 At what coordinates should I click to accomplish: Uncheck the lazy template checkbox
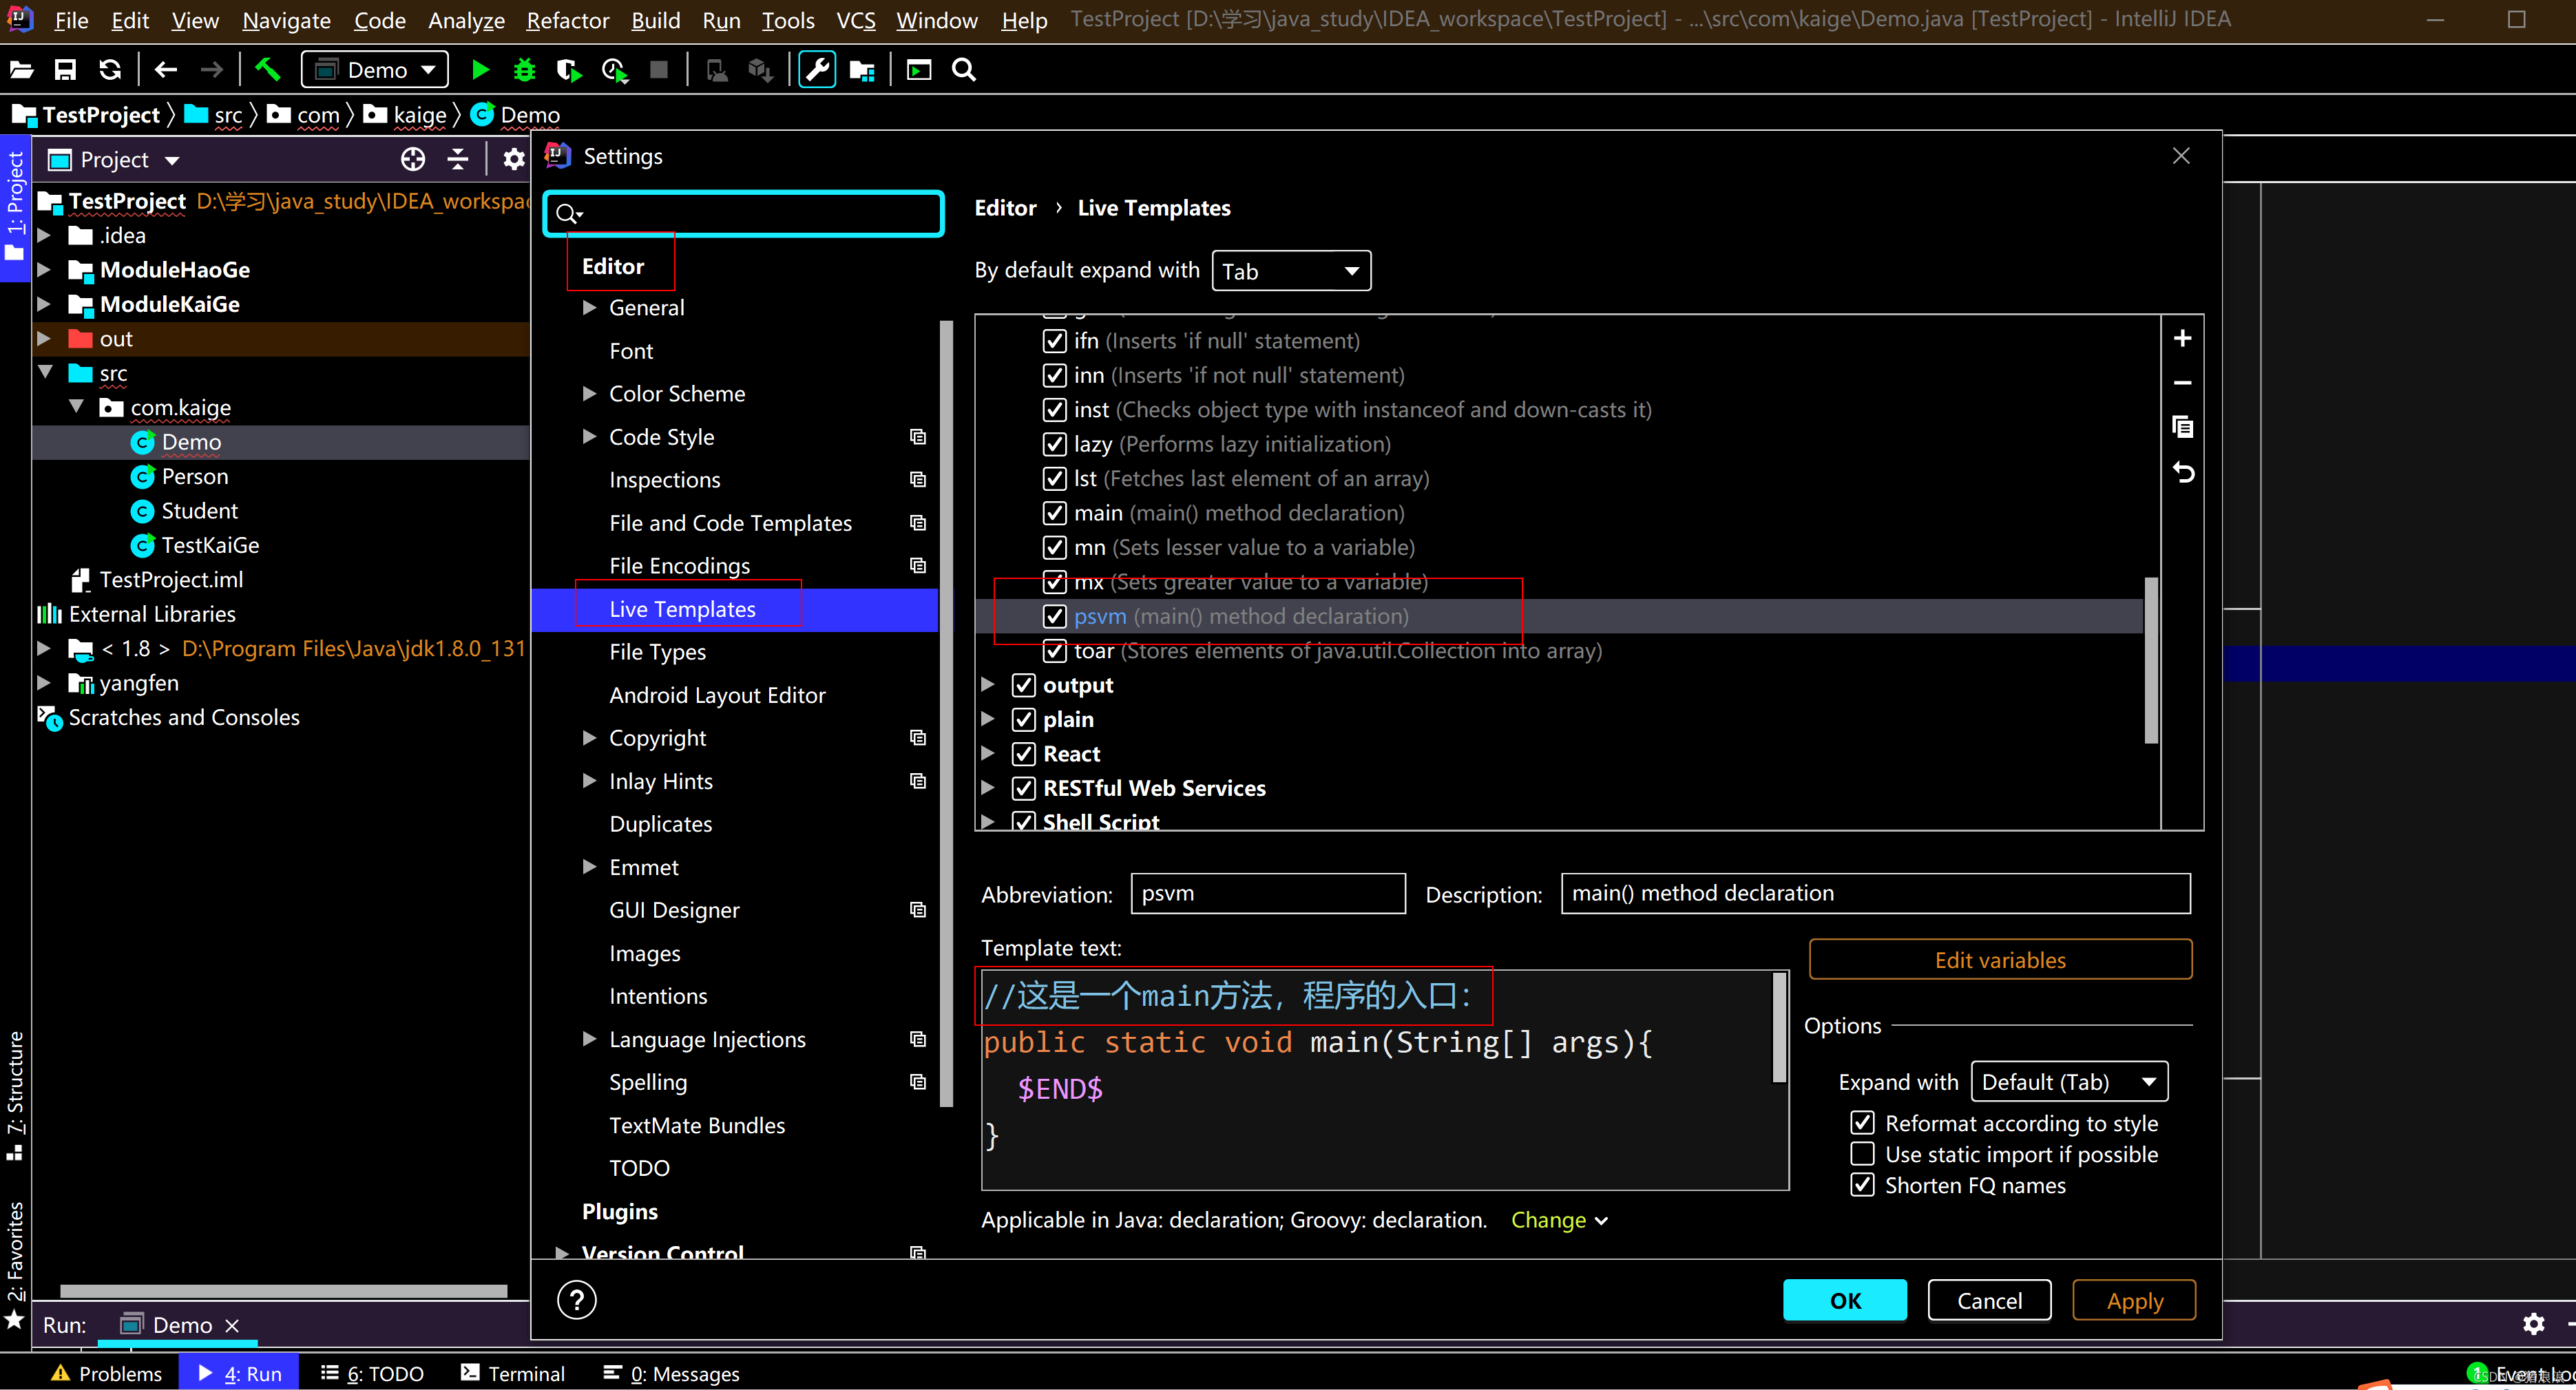click(x=1054, y=444)
